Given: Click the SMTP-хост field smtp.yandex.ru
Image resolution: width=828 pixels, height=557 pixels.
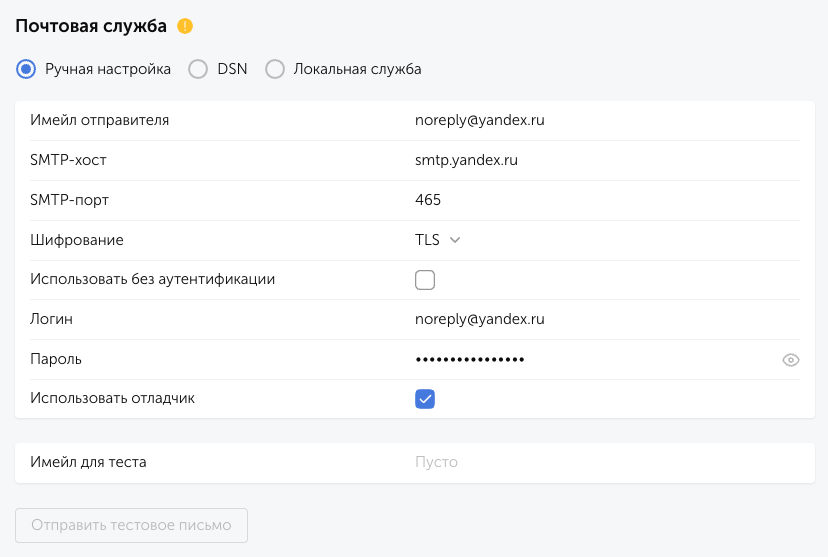Looking at the screenshot, I should (607, 161).
